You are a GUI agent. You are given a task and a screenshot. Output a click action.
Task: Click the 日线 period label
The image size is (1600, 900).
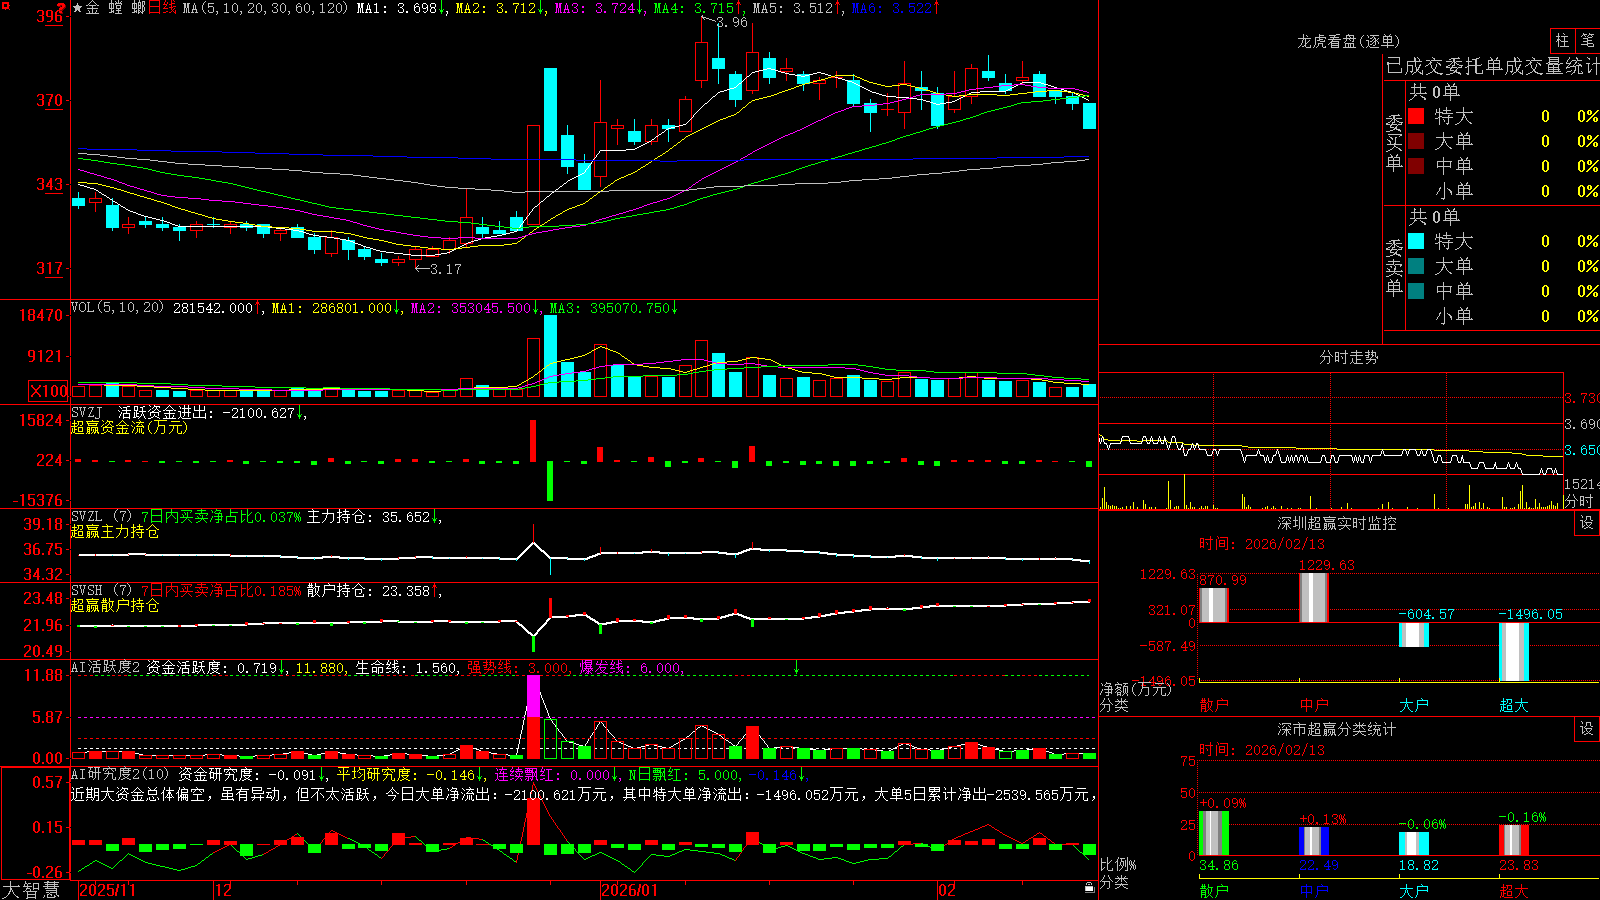point(162,8)
